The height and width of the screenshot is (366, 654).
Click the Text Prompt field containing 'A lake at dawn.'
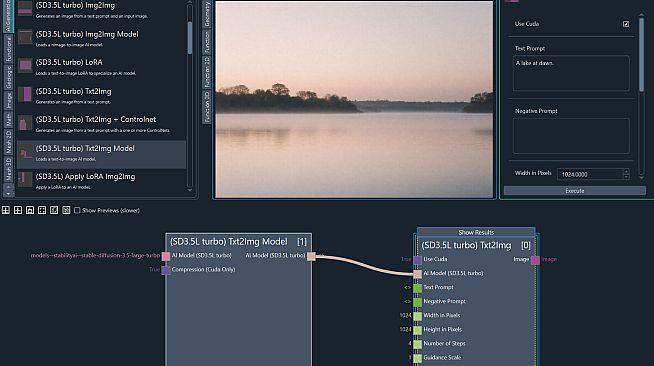[571, 73]
